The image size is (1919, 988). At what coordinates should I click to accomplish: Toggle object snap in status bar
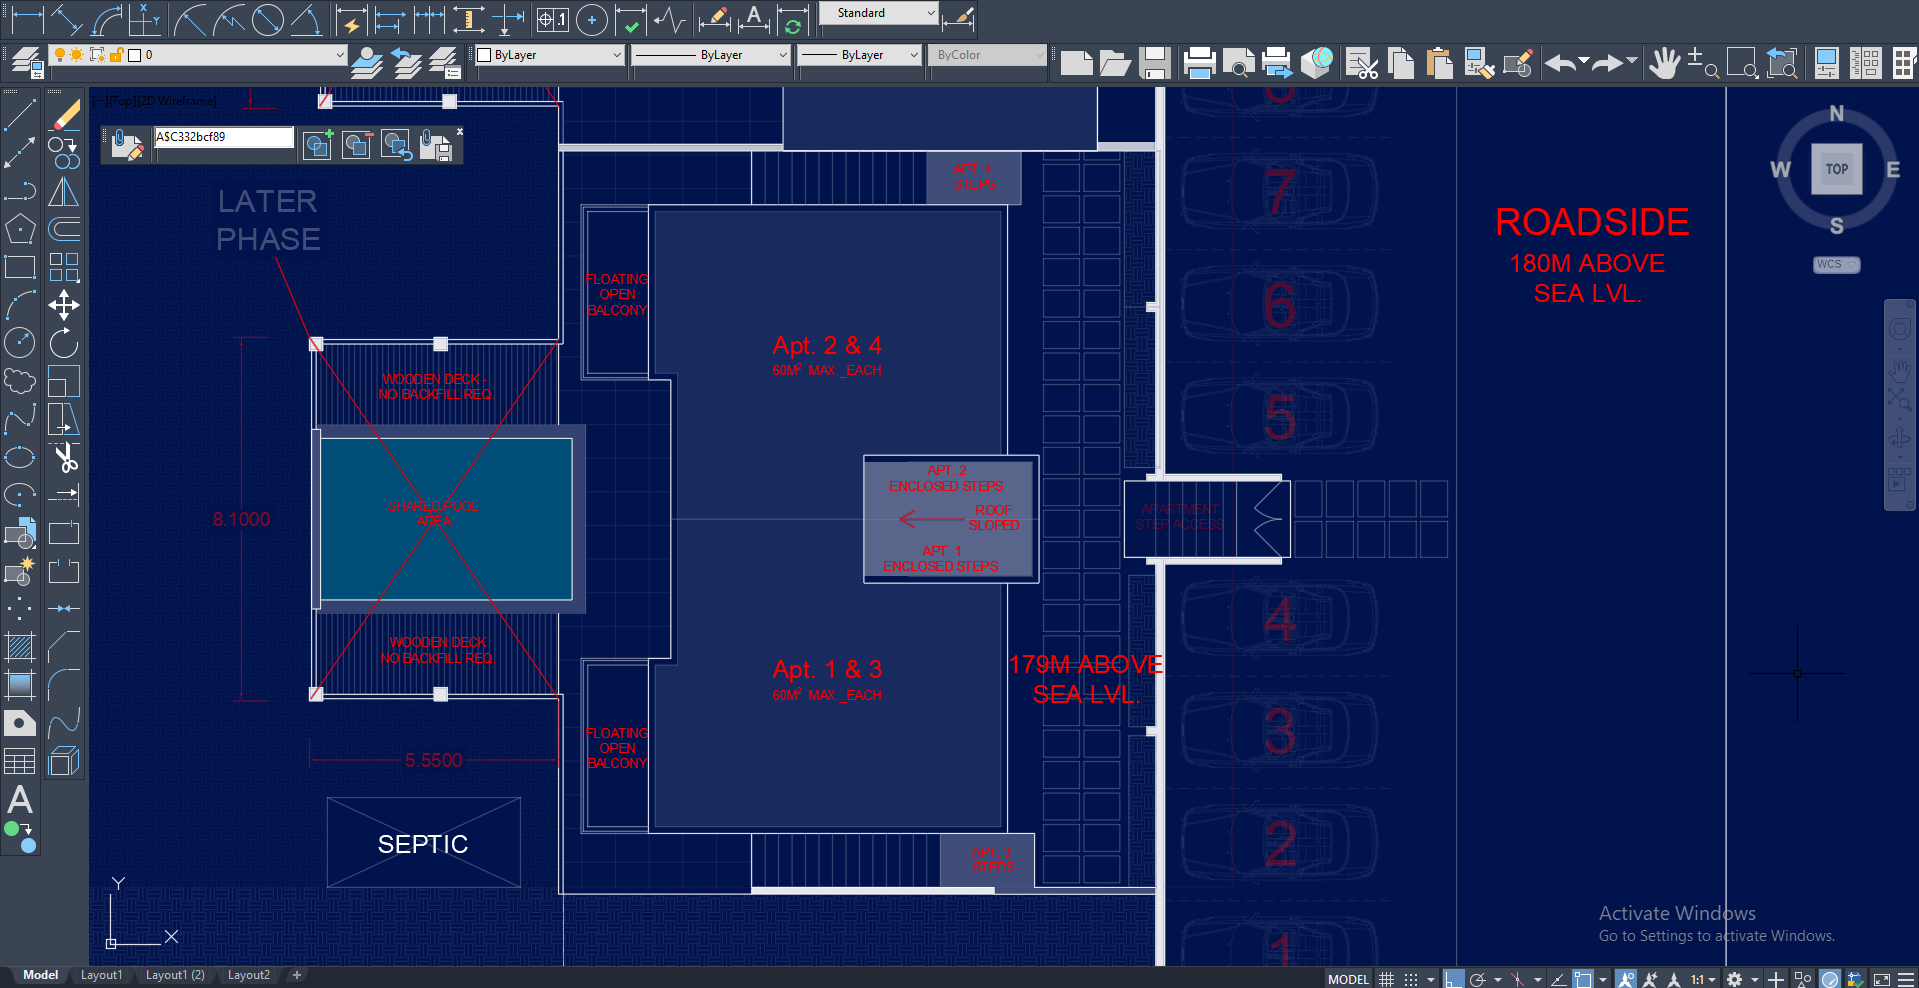point(1582,979)
